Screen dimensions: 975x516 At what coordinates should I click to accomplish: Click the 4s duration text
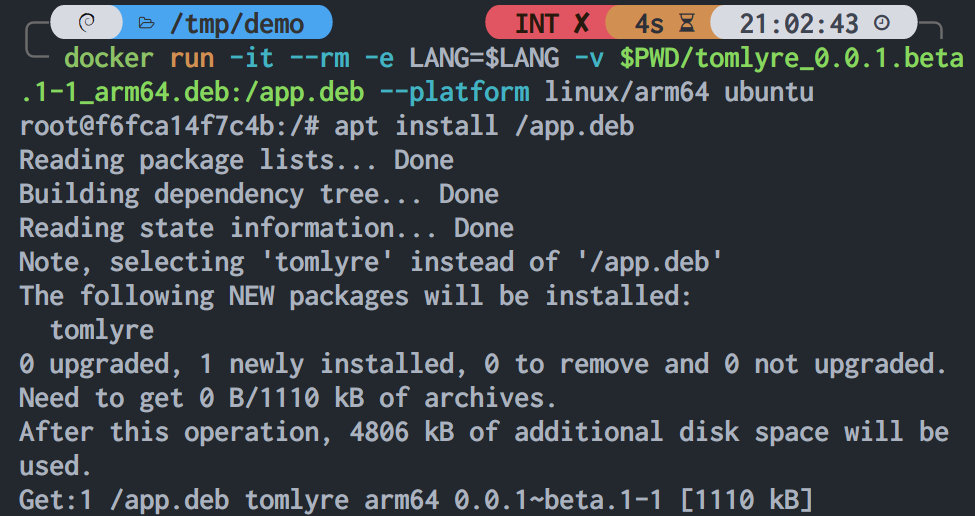tap(649, 24)
